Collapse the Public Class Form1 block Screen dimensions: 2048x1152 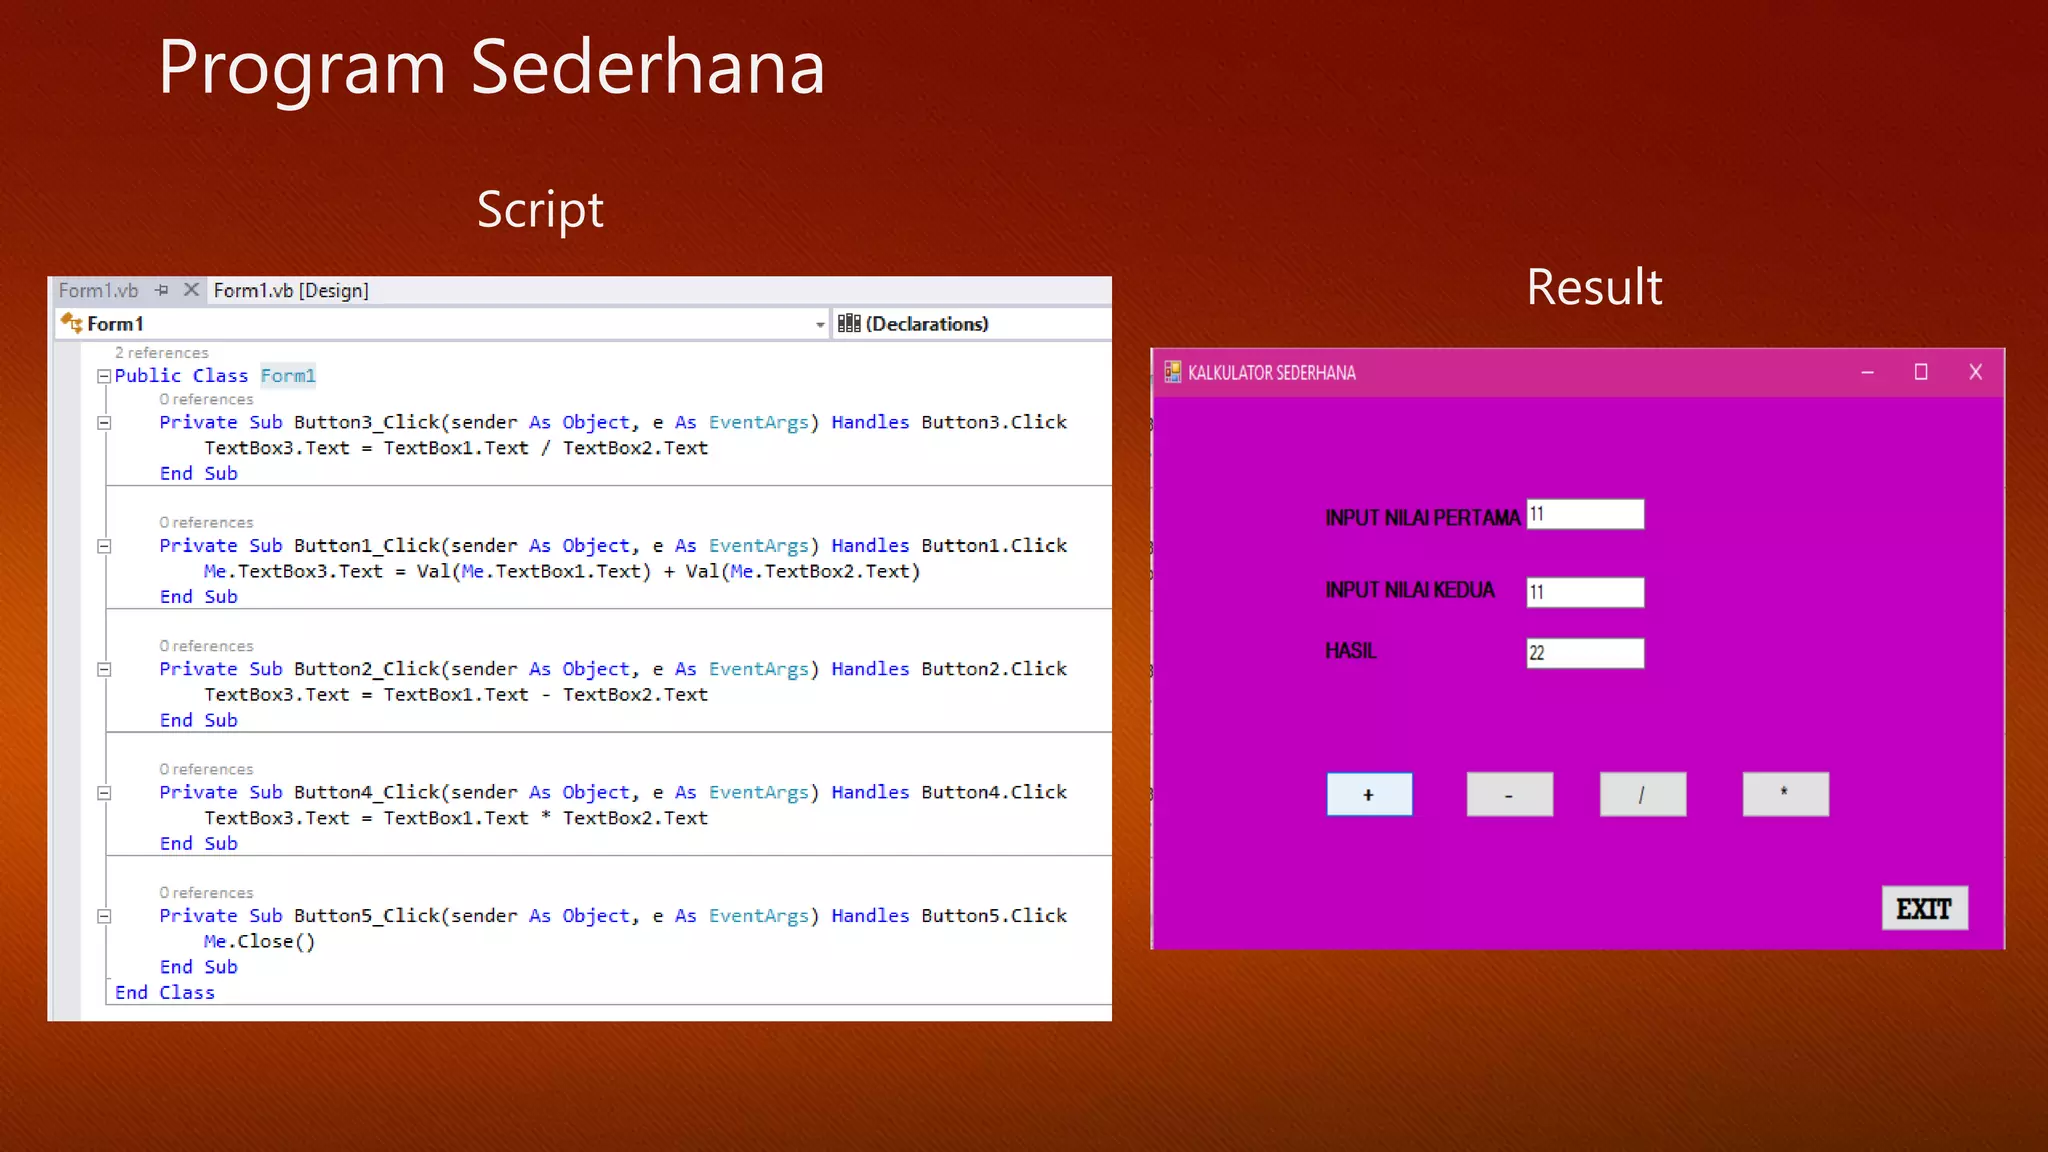tap(103, 377)
